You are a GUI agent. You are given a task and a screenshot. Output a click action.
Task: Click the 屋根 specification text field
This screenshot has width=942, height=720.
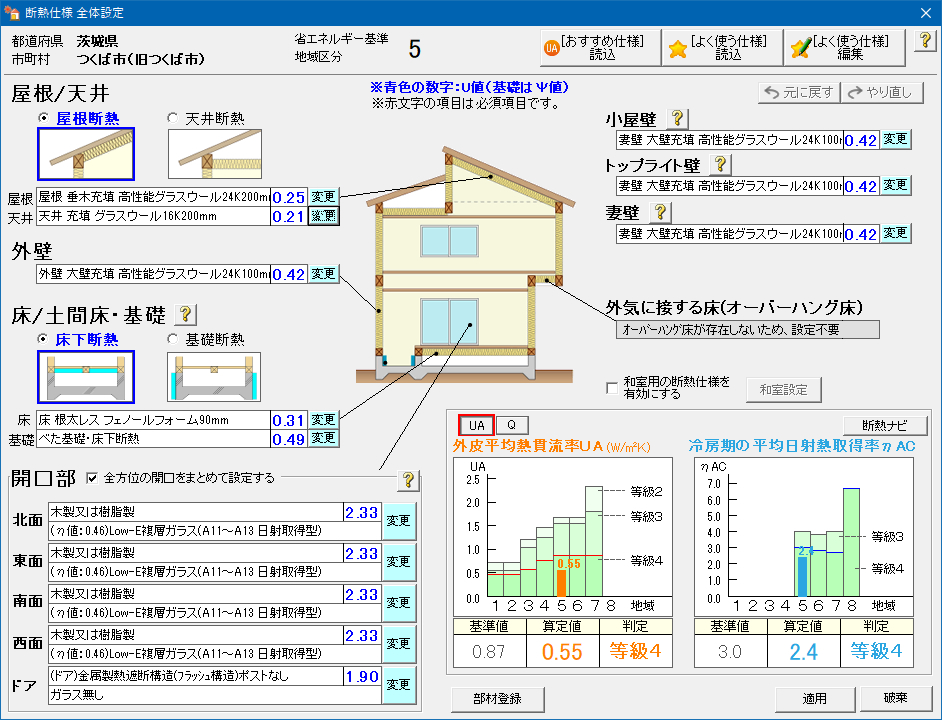[153, 198]
